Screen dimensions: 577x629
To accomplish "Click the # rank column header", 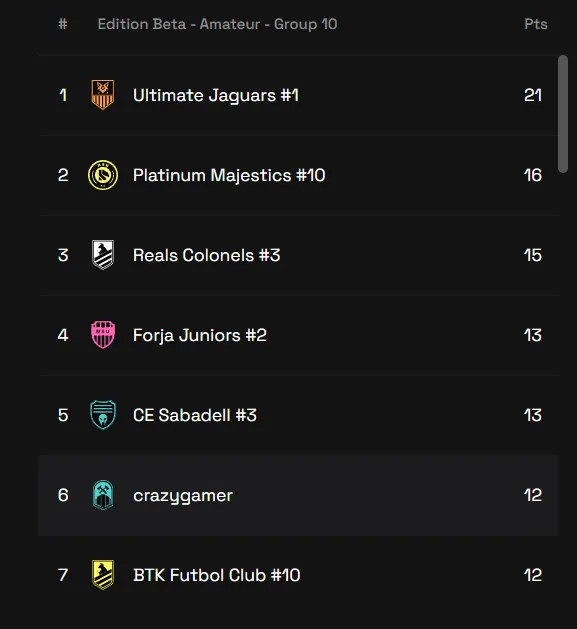I will point(63,24).
